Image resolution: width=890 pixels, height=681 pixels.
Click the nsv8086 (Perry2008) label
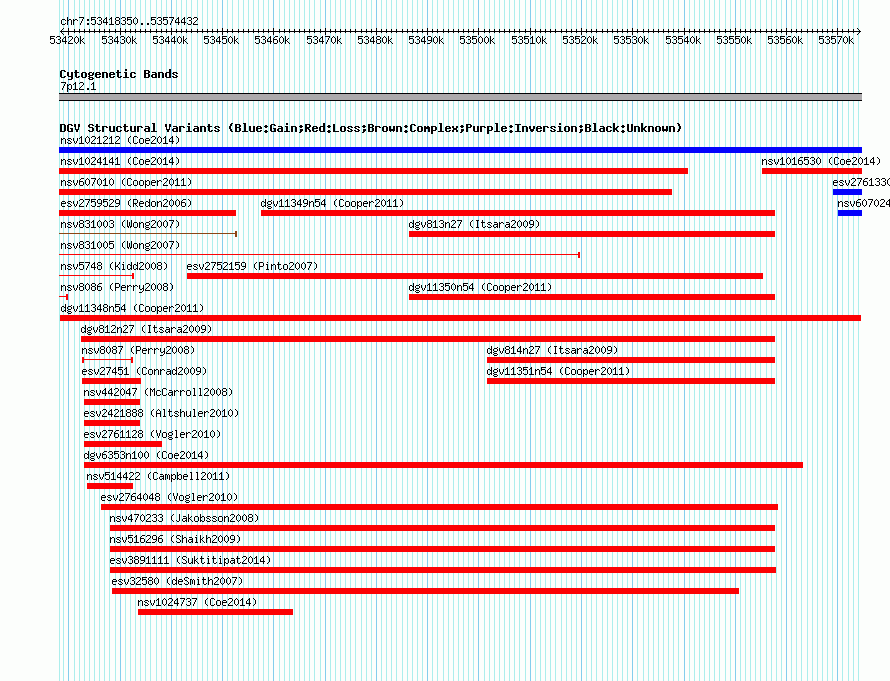click(x=117, y=287)
